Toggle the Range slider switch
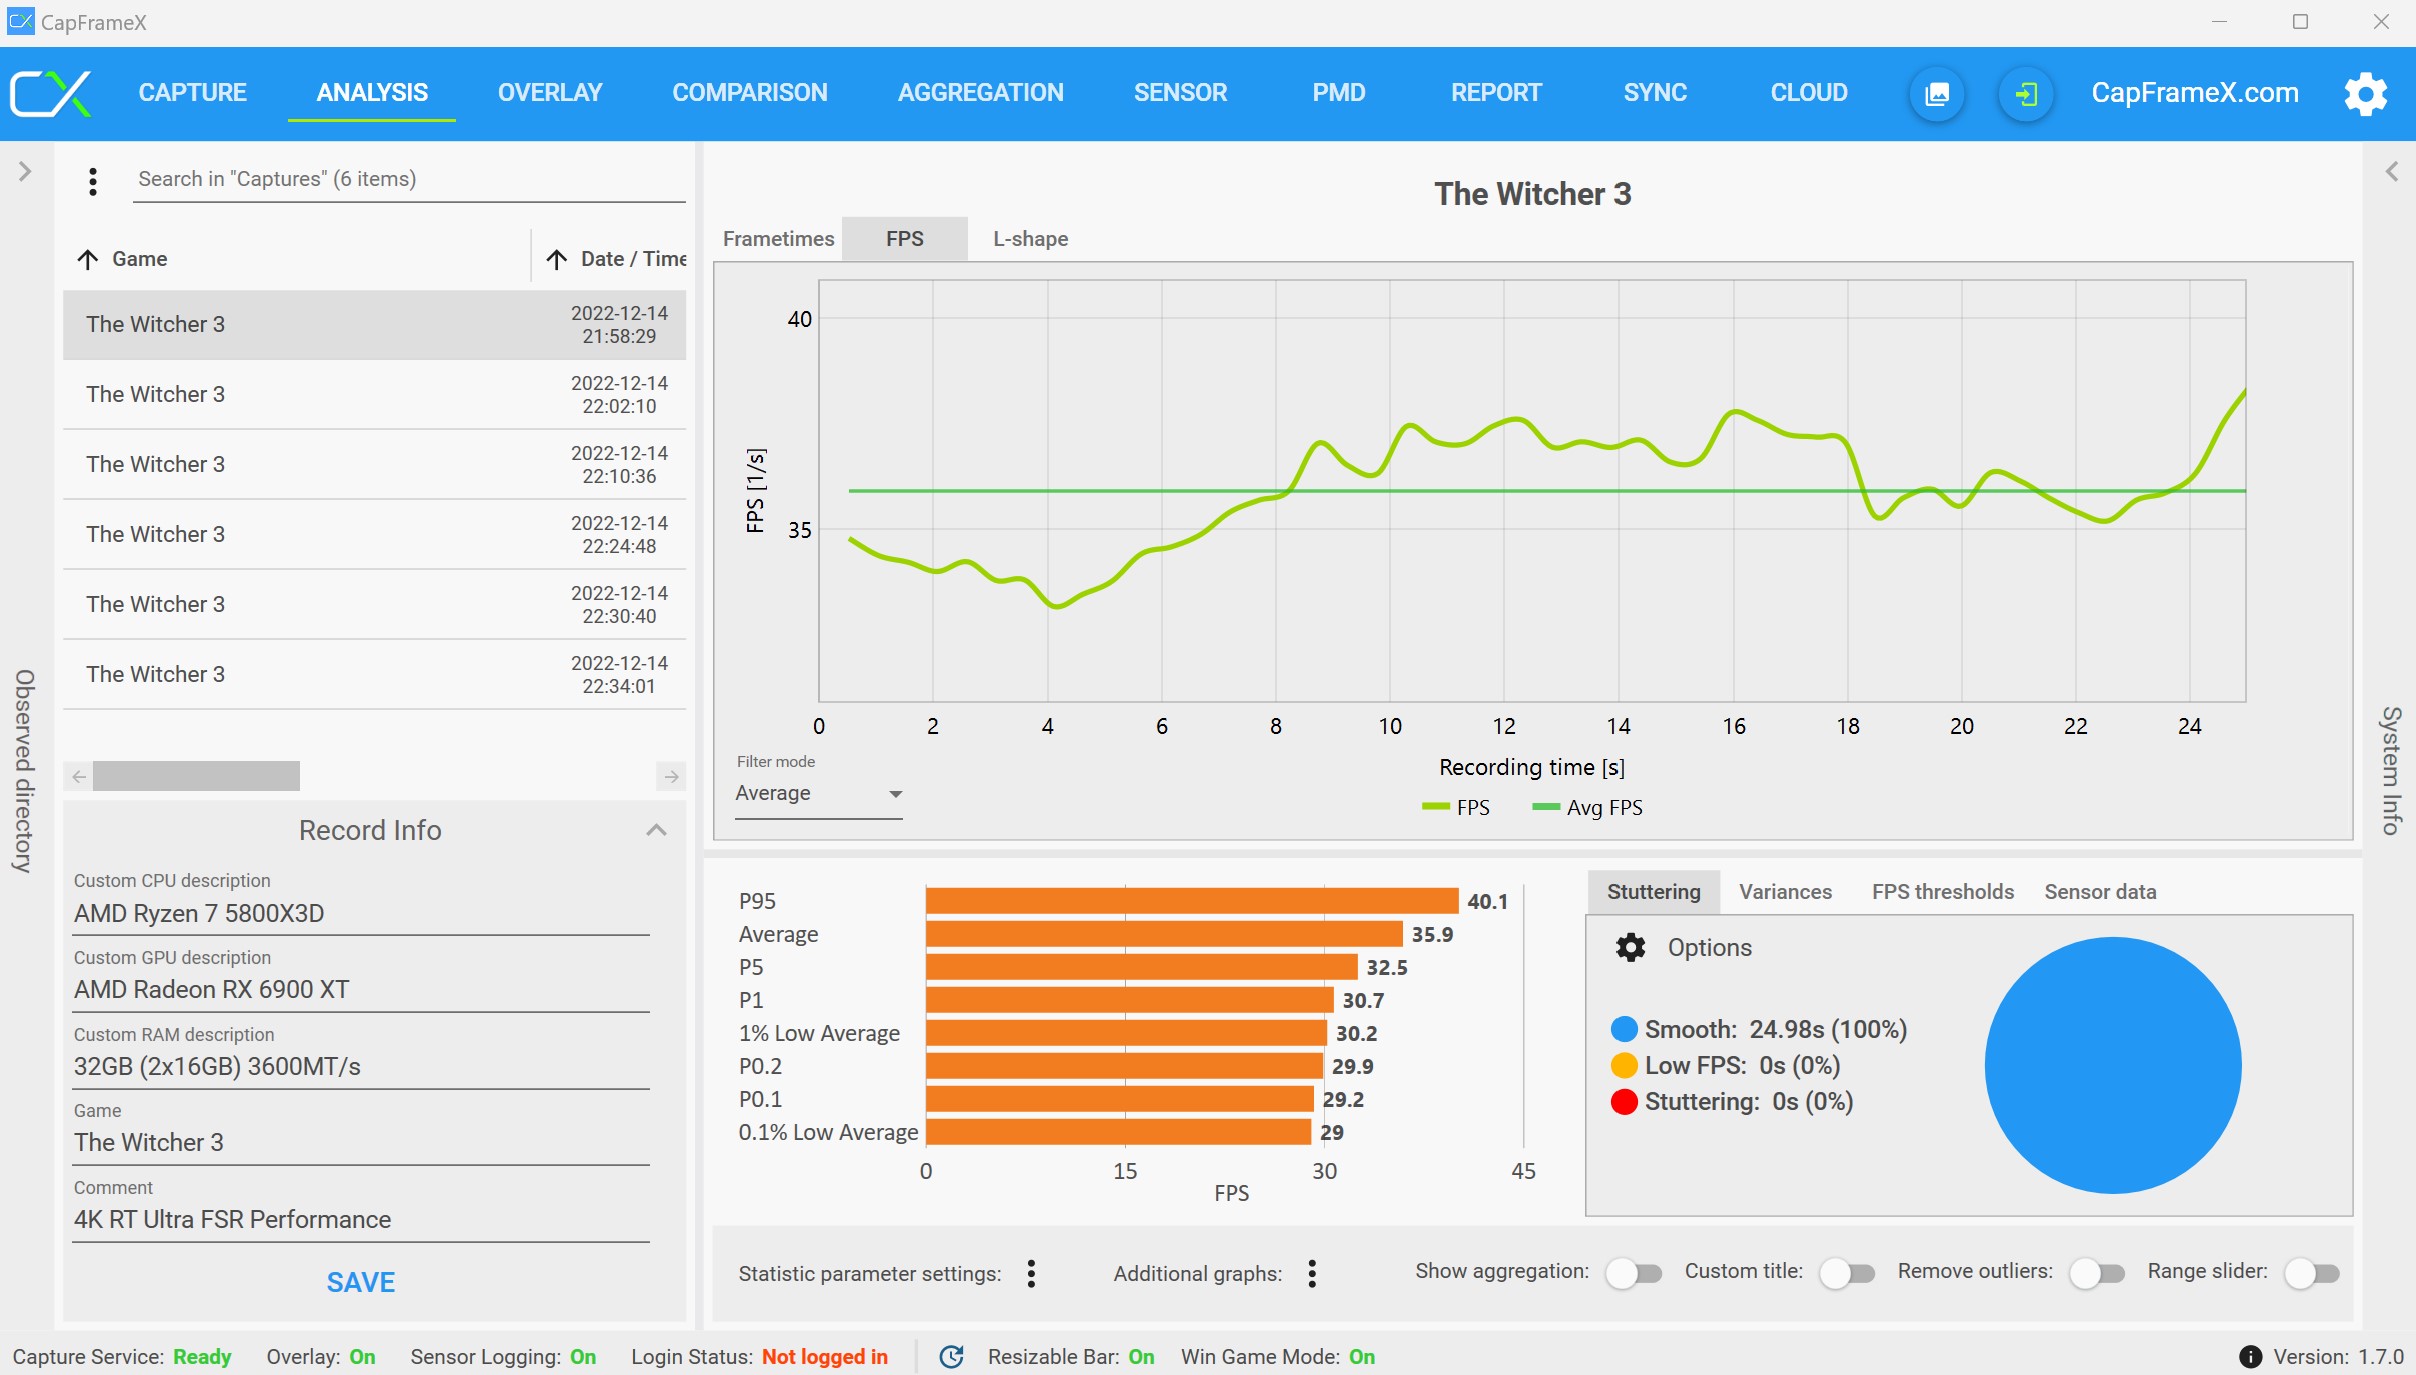 2312,1273
